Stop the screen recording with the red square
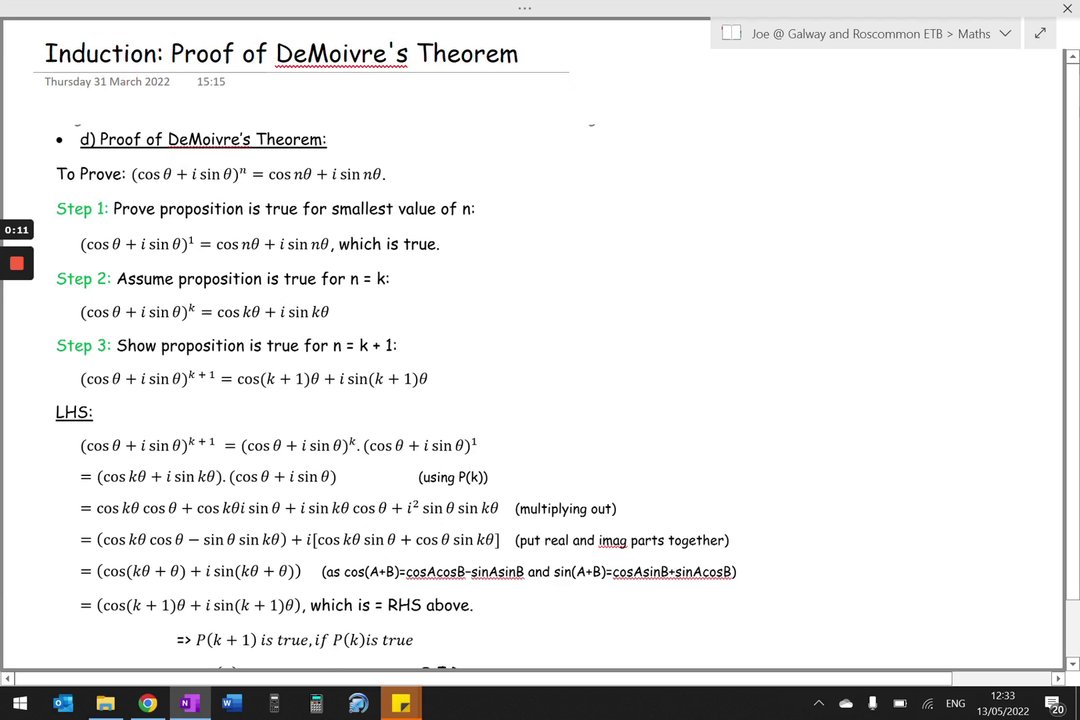The height and width of the screenshot is (720, 1080). tap(17, 263)
